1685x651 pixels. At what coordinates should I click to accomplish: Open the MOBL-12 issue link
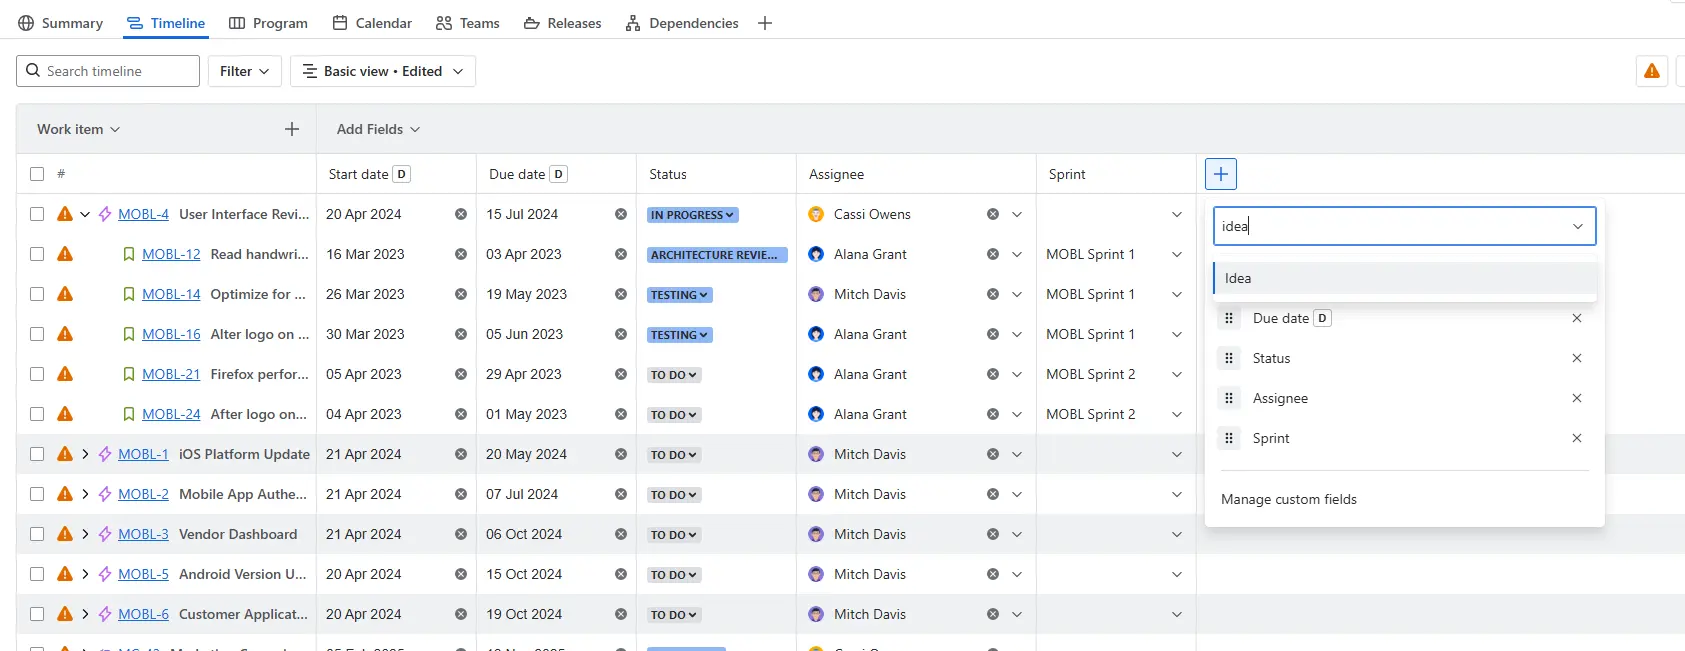tap(171, 254)
